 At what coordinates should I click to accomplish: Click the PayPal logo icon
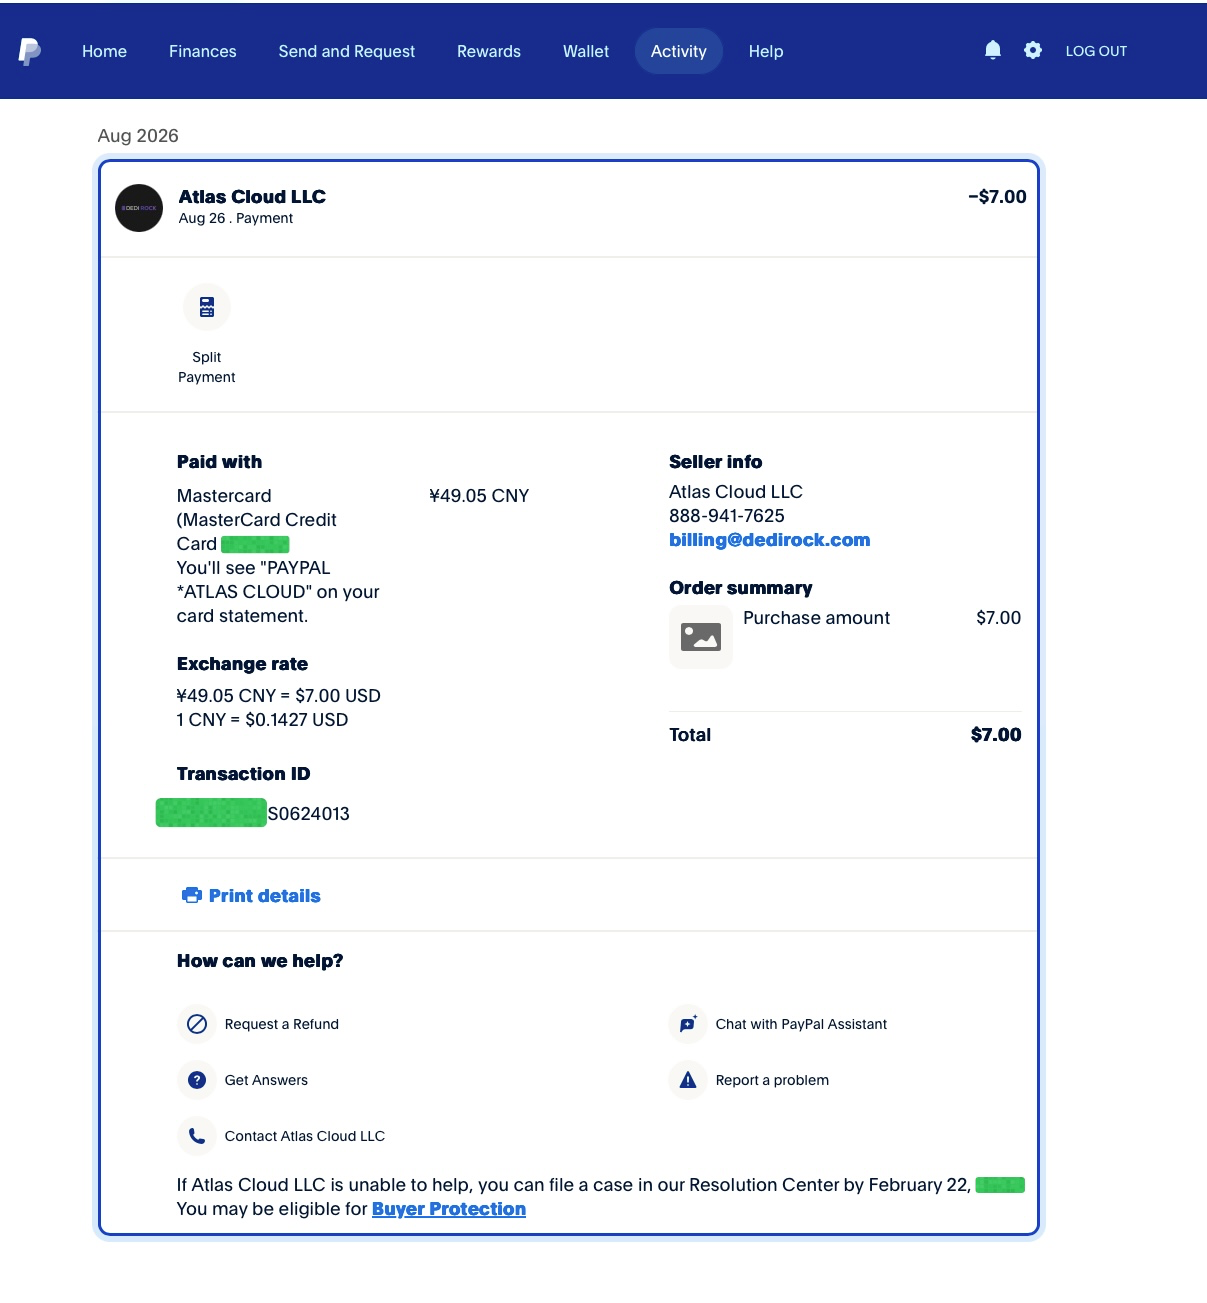(x=30, y=51)
